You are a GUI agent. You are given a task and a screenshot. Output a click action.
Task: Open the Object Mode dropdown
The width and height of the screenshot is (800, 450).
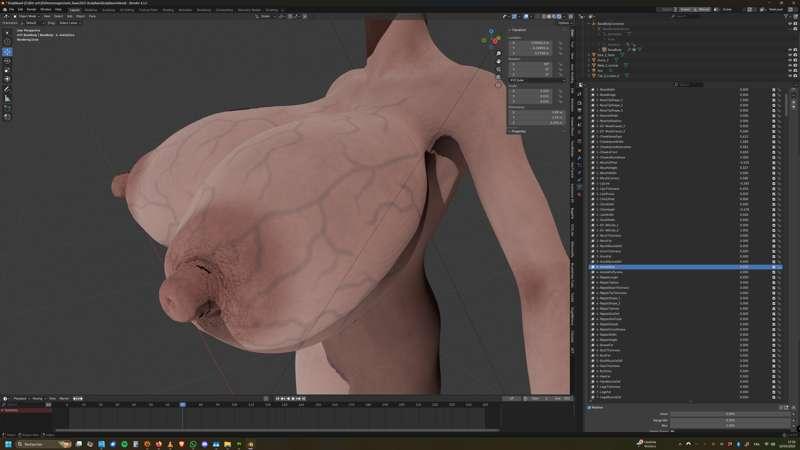tap(27, 16)
